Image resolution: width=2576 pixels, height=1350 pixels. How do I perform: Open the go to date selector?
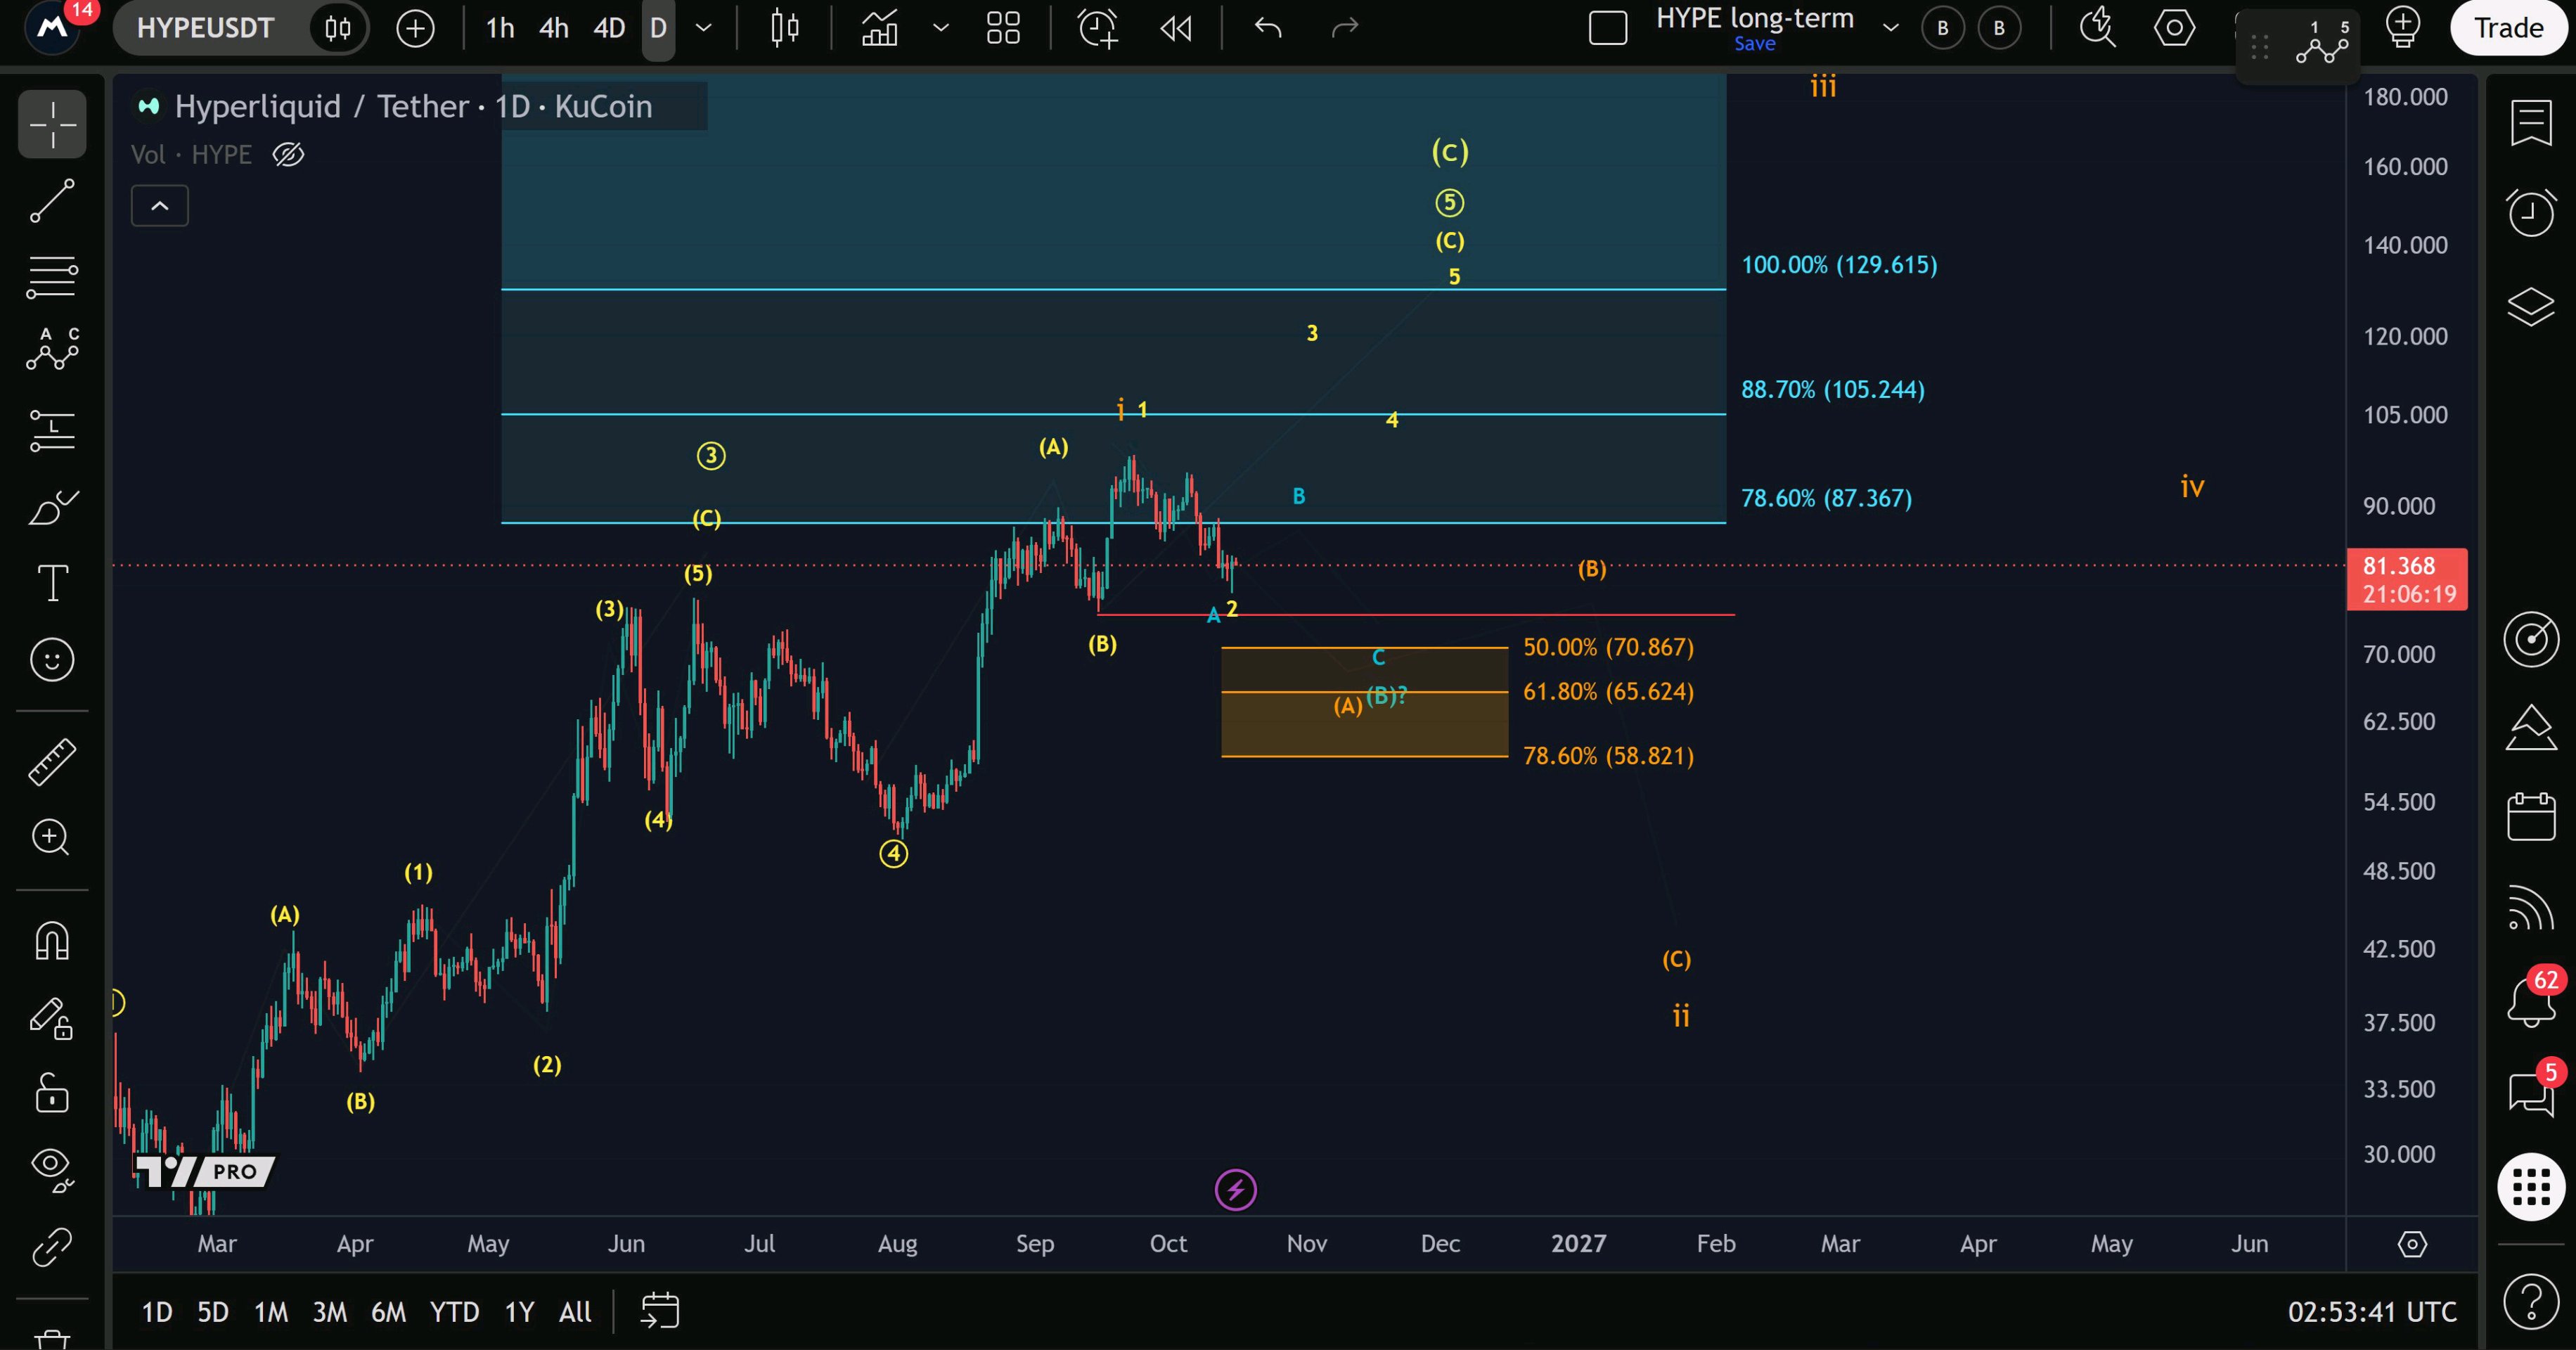660,1311
